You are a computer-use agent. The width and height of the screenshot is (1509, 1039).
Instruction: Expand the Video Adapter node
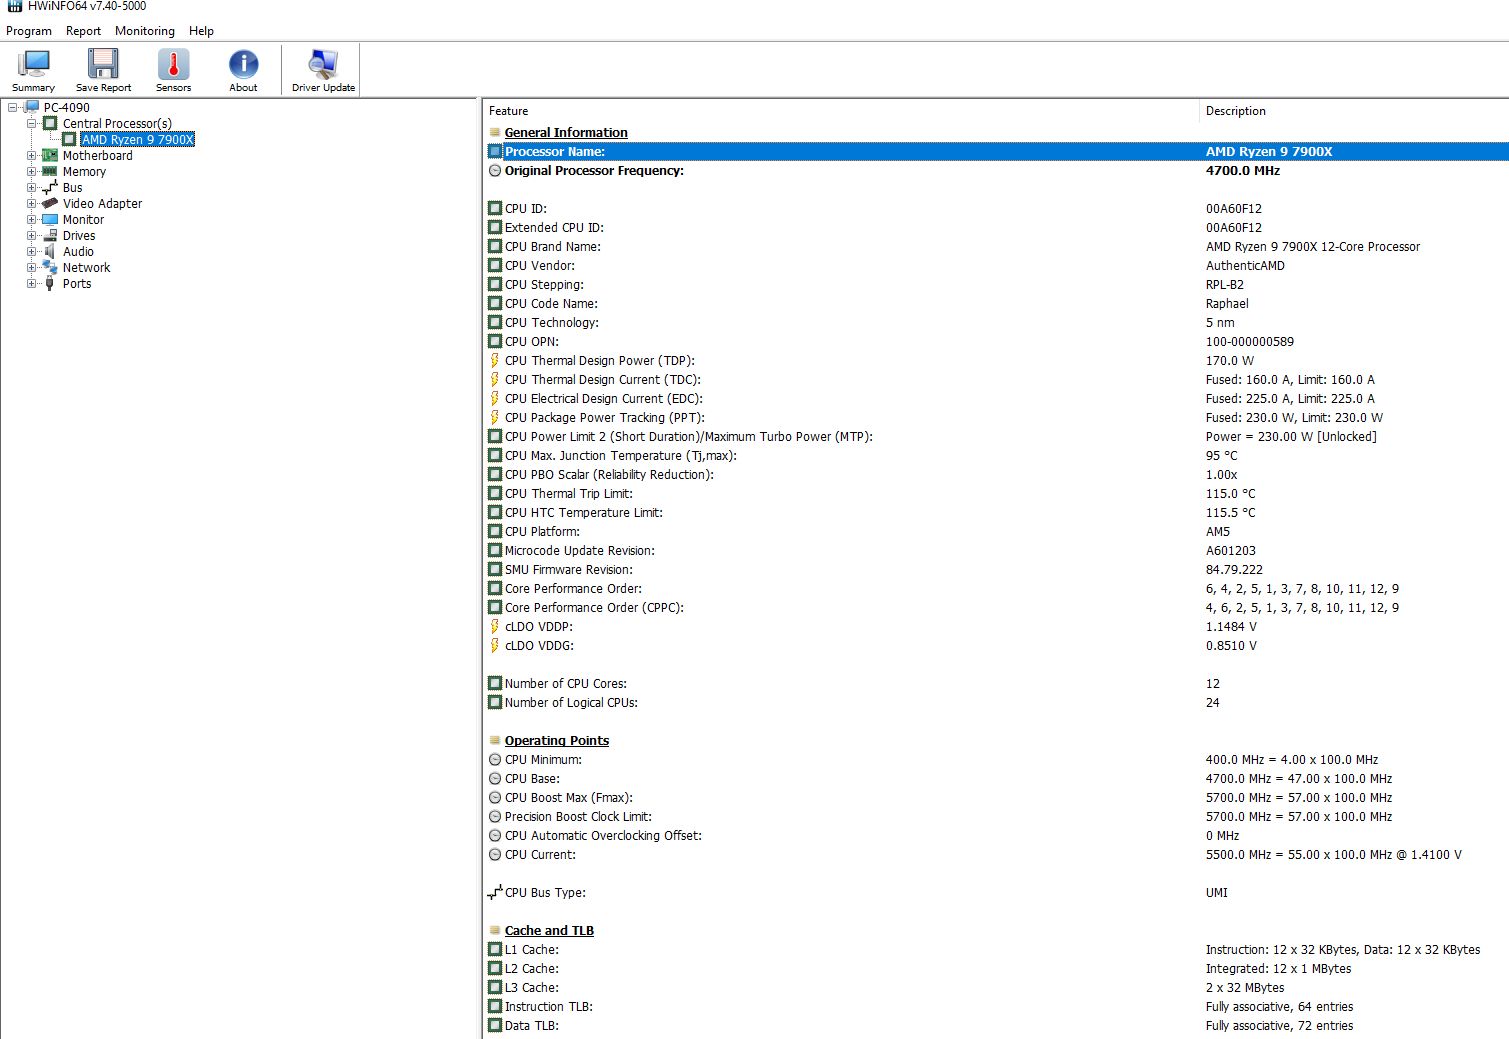pos(31,203)
